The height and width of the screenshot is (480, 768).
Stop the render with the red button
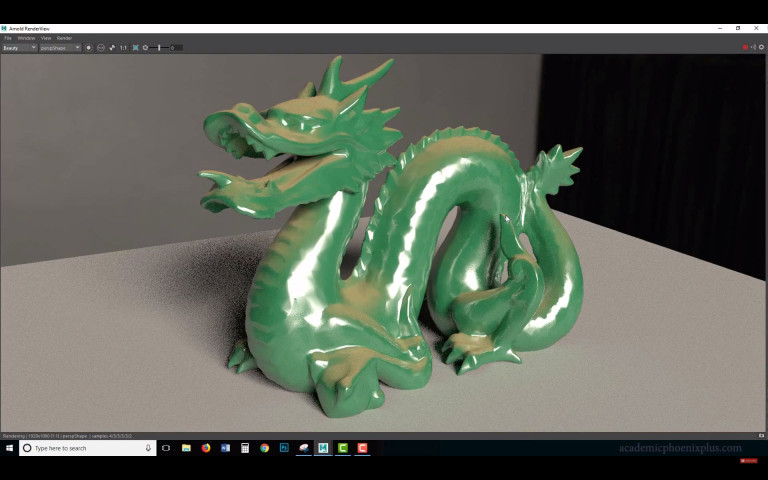(x=745, y=47)
